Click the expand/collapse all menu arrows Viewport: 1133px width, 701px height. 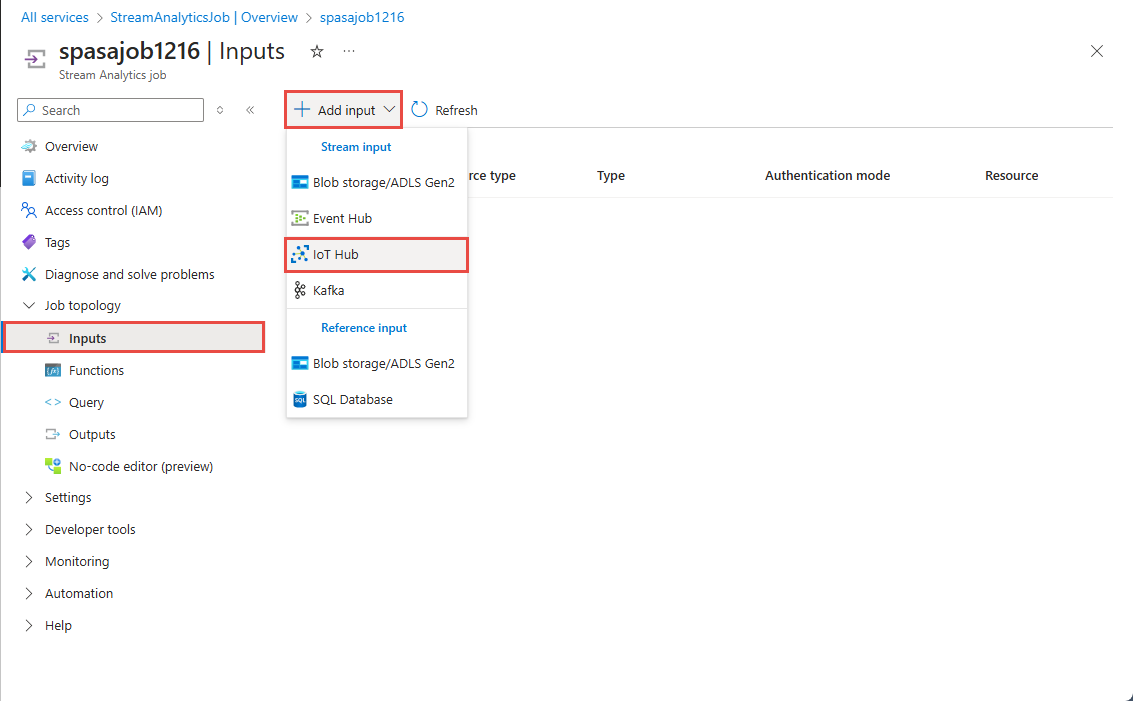point(220,110)
